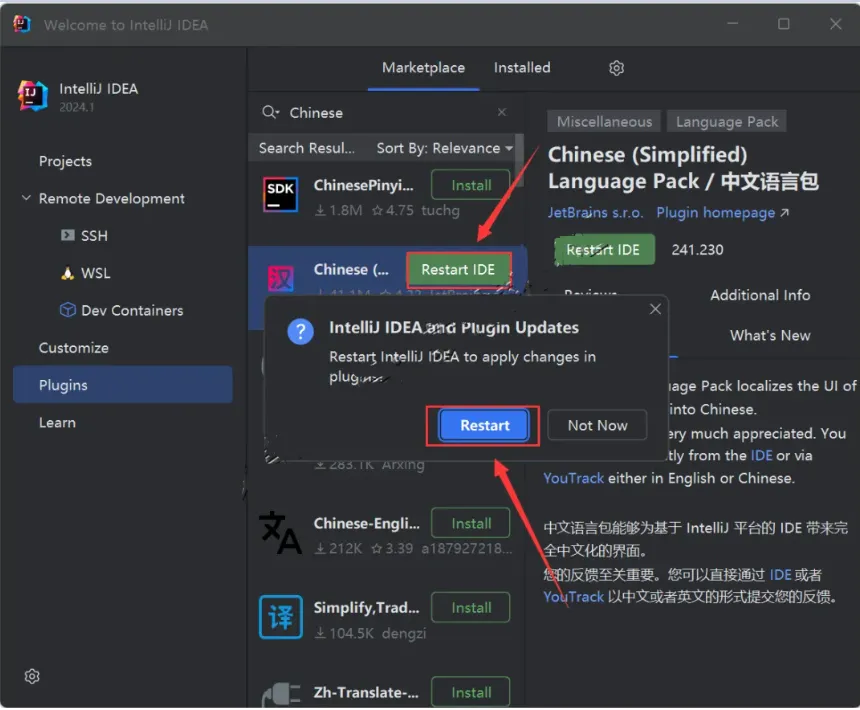Click the 241.230 version number
The width and height of the screenshot is (860, 710).
coord(697,250)
